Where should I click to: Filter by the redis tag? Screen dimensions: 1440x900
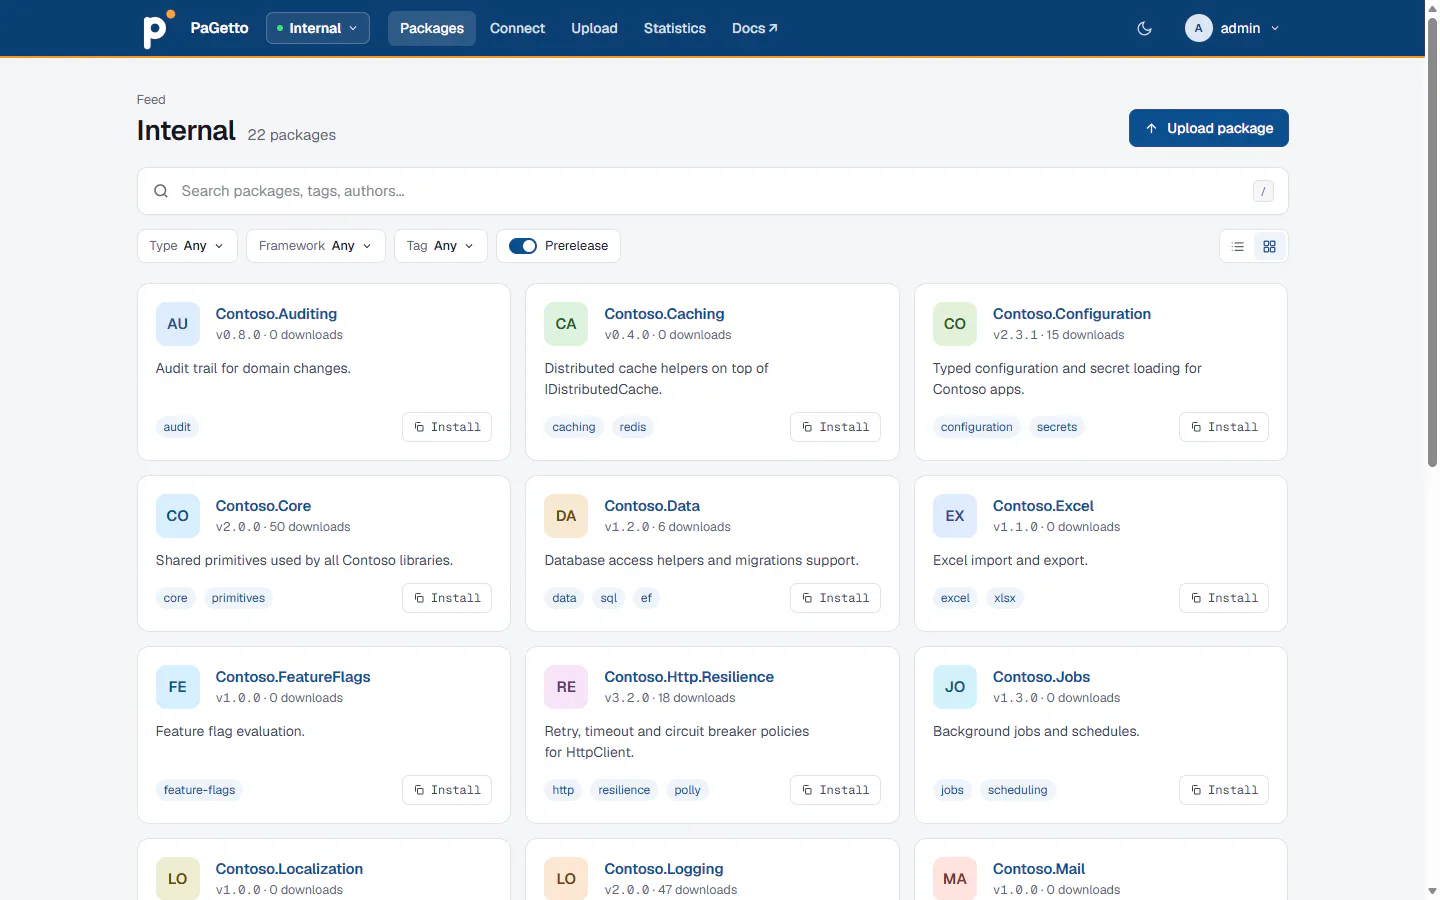coord(633,427)
